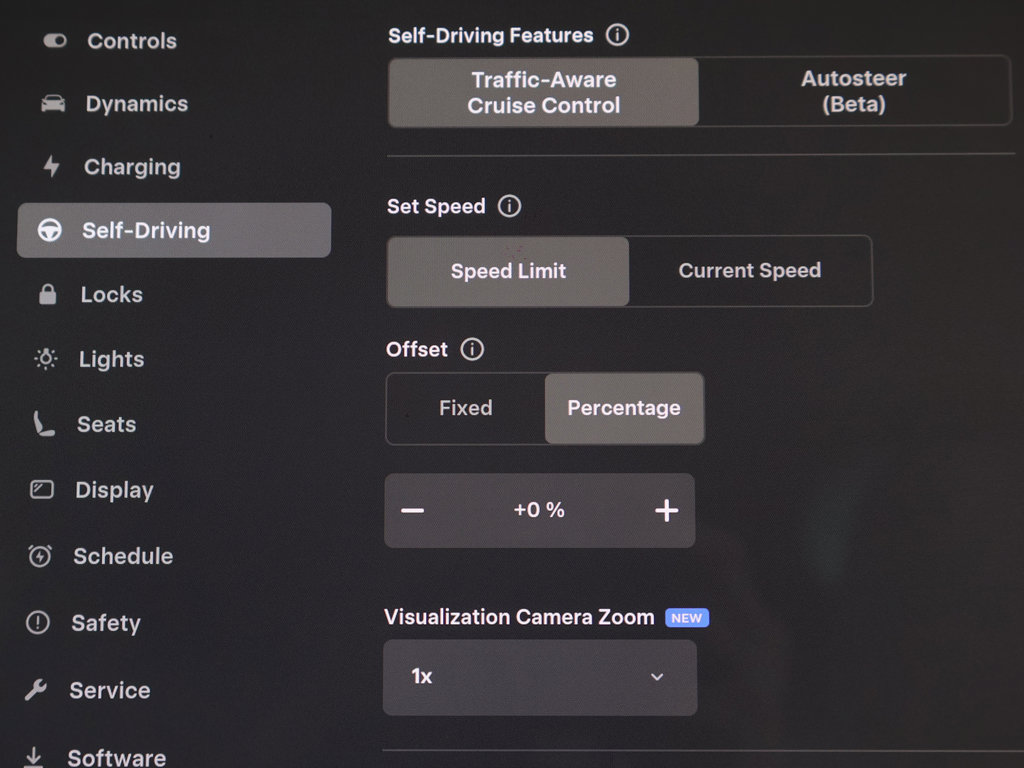Screen dimensions: 1024x768
Task: Increase offset with the plus button
Action: 667,511
